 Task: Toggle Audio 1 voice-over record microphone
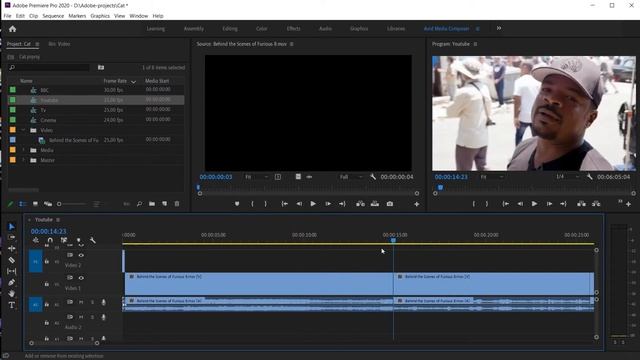coord(103,302)
